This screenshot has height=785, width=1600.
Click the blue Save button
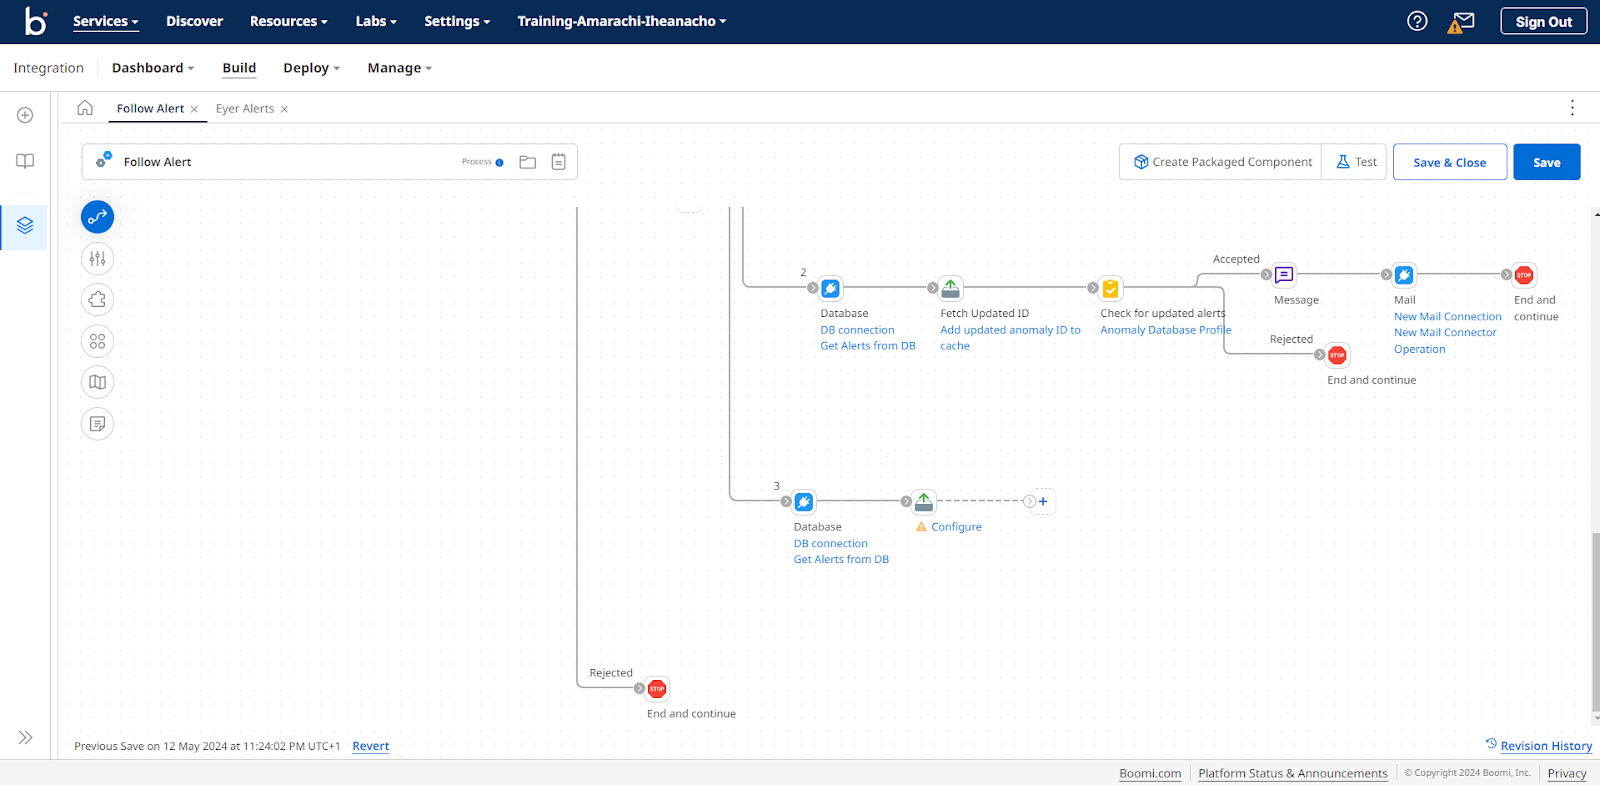pyautogui.click(x=1547, y=162)
